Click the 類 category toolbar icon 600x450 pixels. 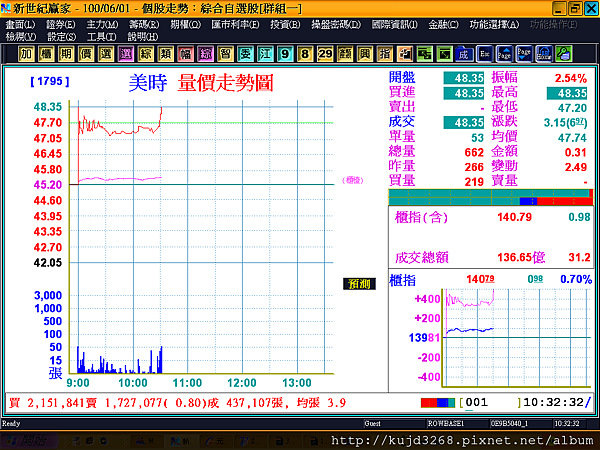(165, 54)
